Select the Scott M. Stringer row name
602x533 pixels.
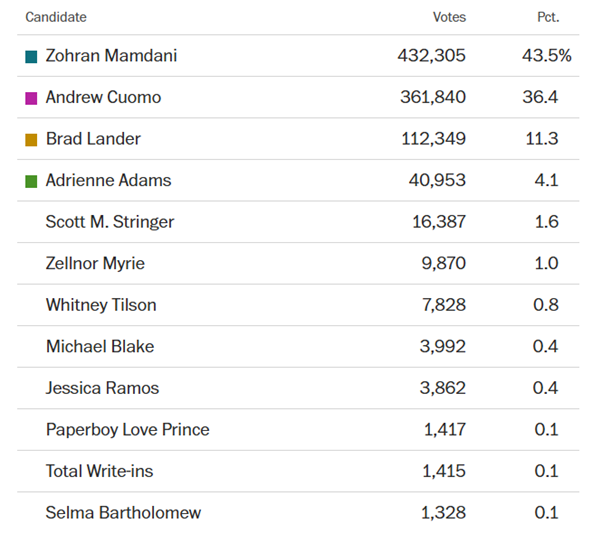click(109, 222)
